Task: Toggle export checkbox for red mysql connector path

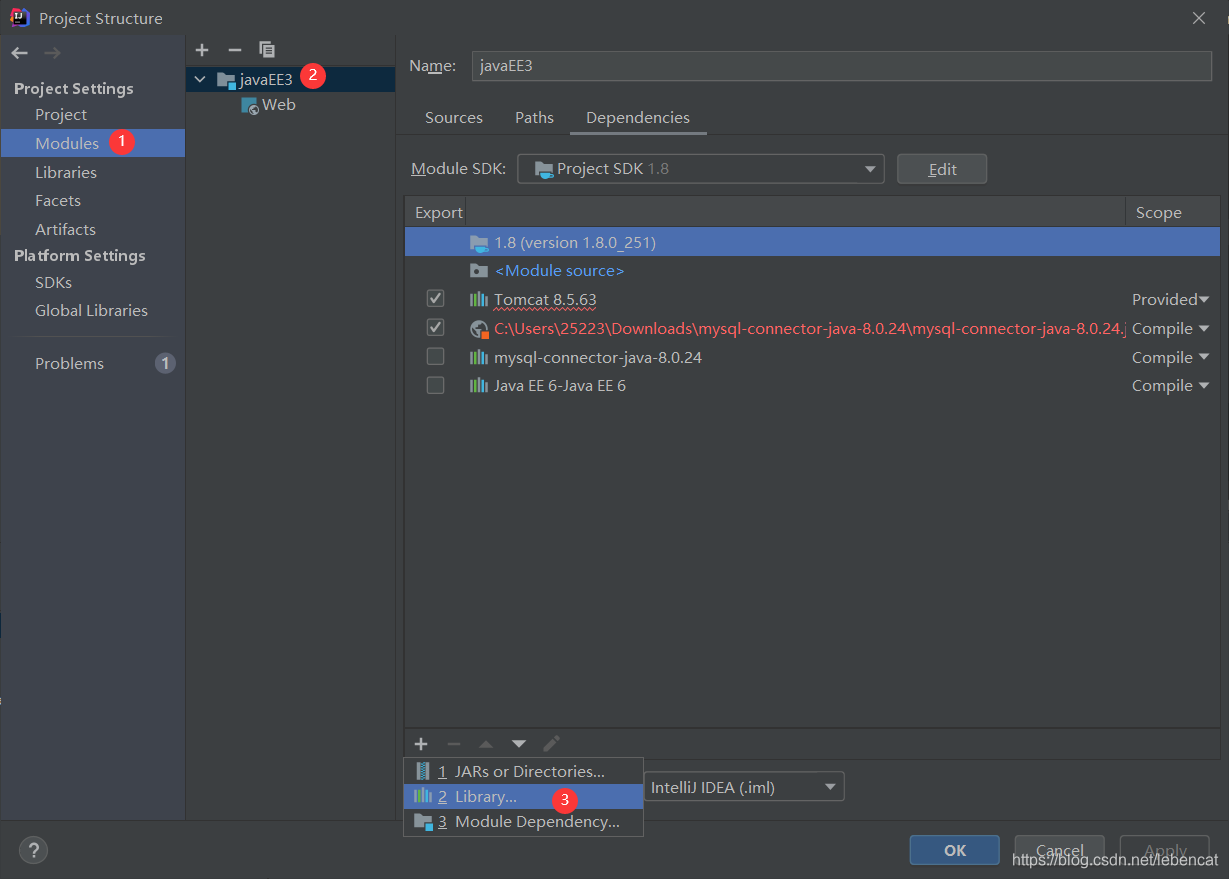Action: [x=435, y=327]
